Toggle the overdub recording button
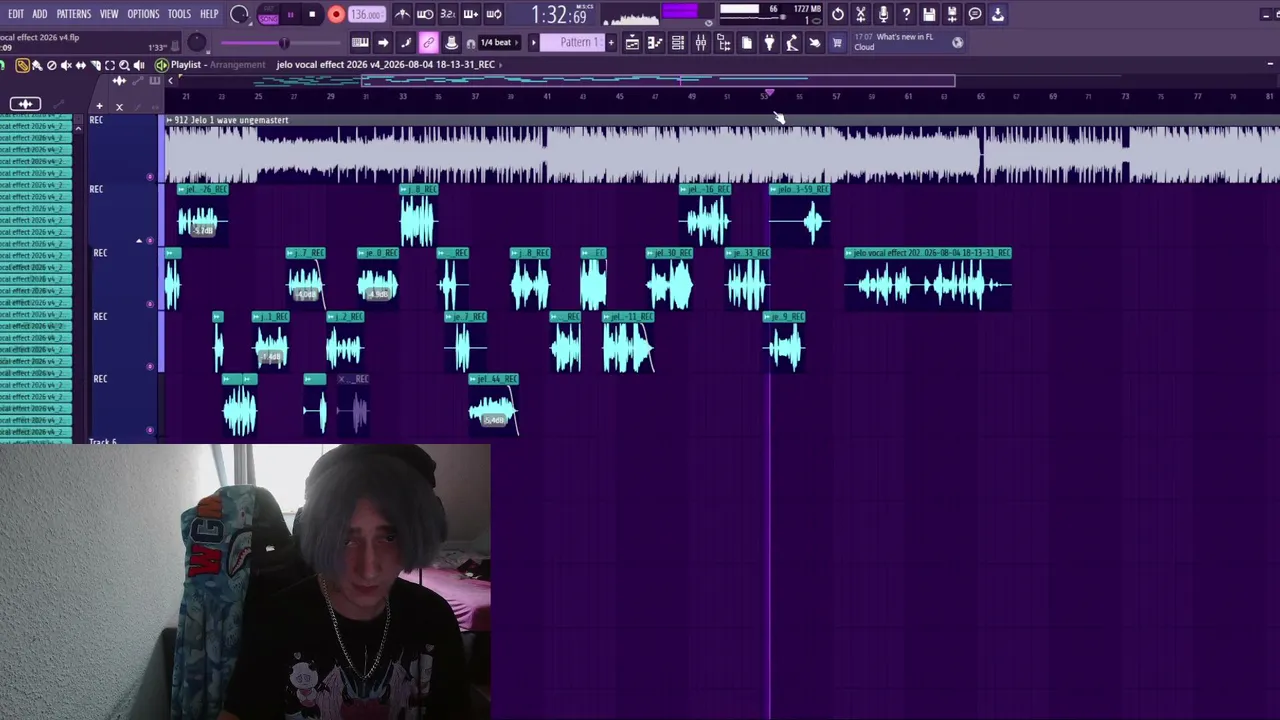Viewport: 1280px width, 720px height. pos(471,14)
